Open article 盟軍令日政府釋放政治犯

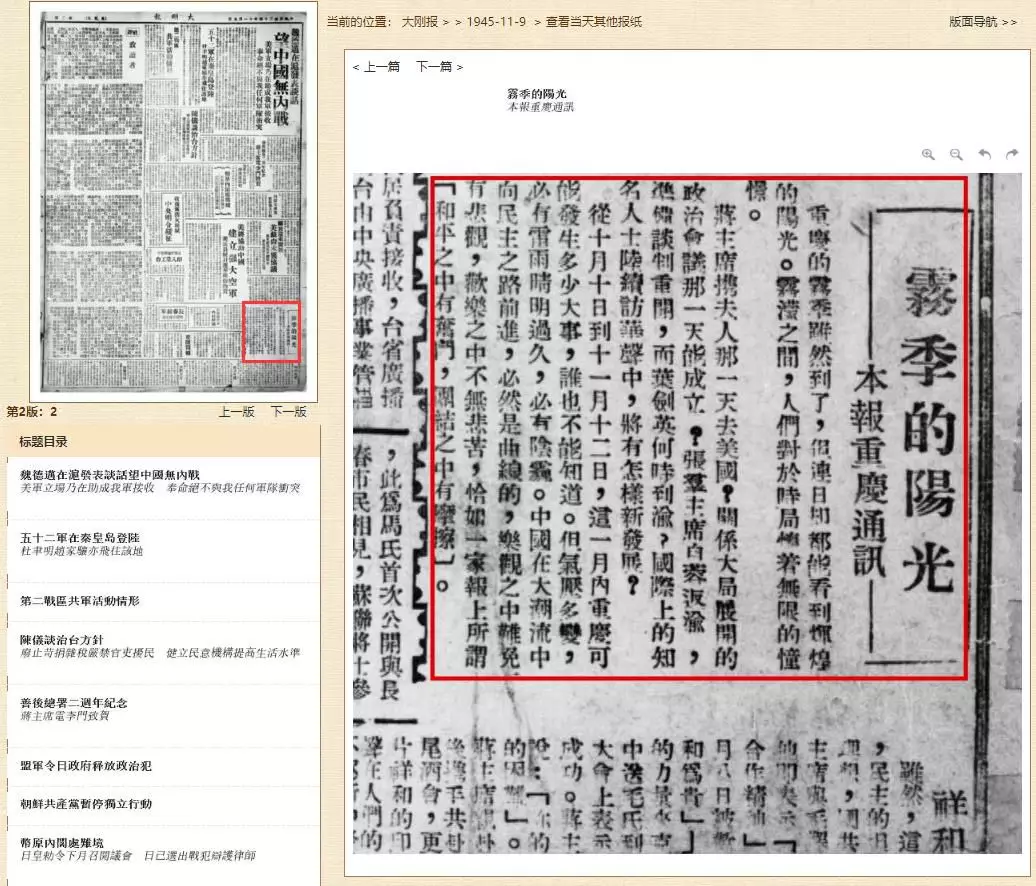86,766
